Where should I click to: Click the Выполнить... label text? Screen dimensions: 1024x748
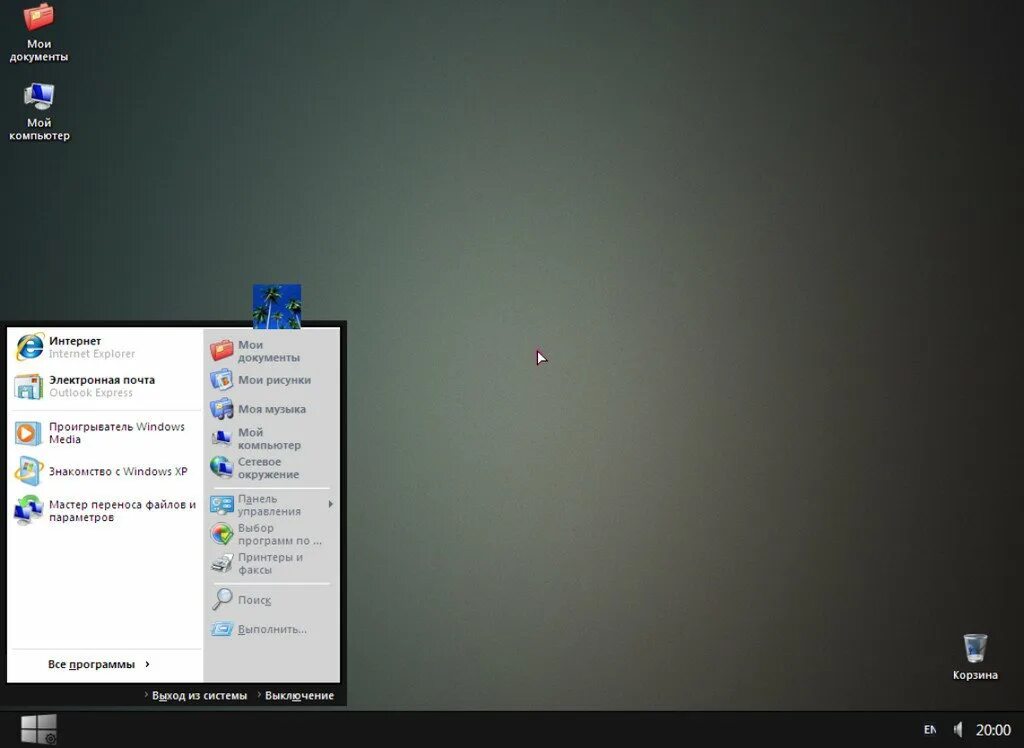[x=272, y=630]
